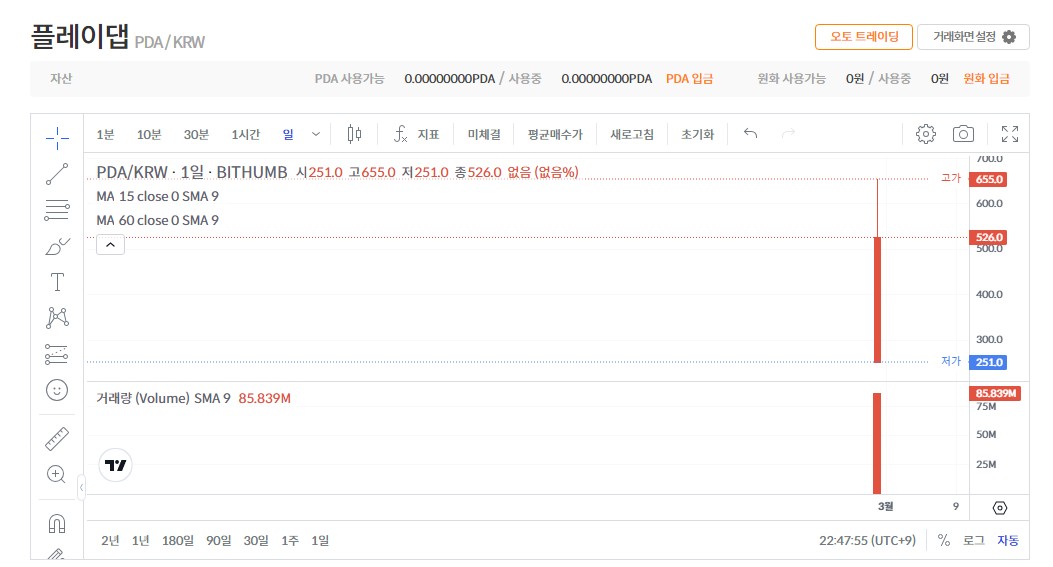This screenshot has width=1053, height=567.
Task: Click the red daily candlestick
Action: [x=877, y=300]
